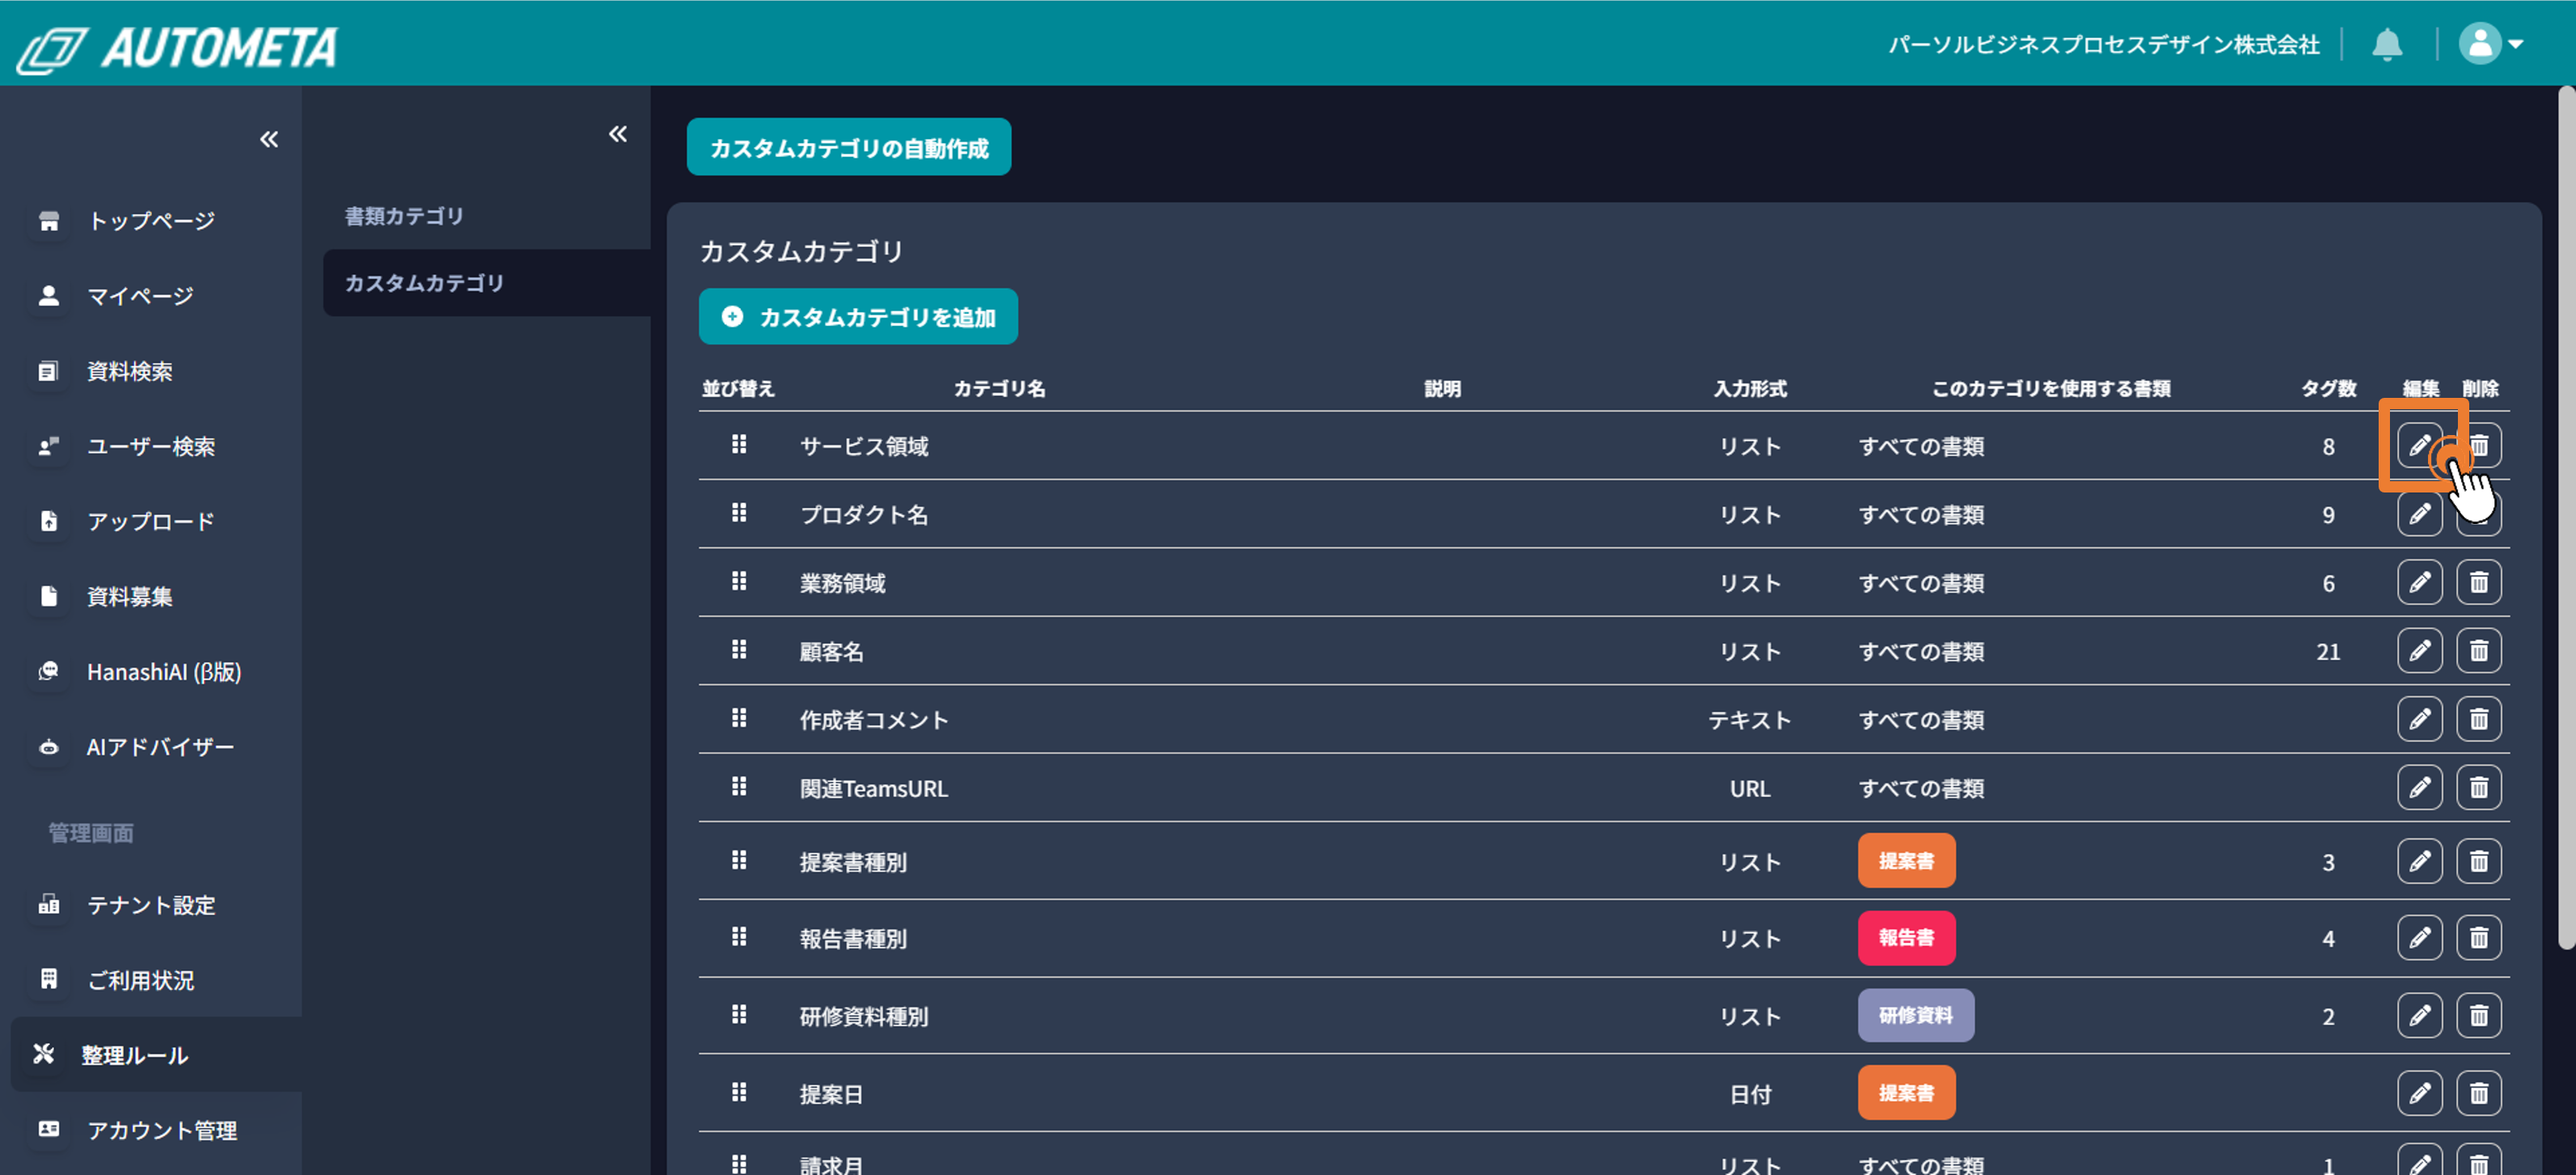The image size is (2576, 1175).
Task: Click the 報告書種別 reorder drag handle
Action: (739, 937)
